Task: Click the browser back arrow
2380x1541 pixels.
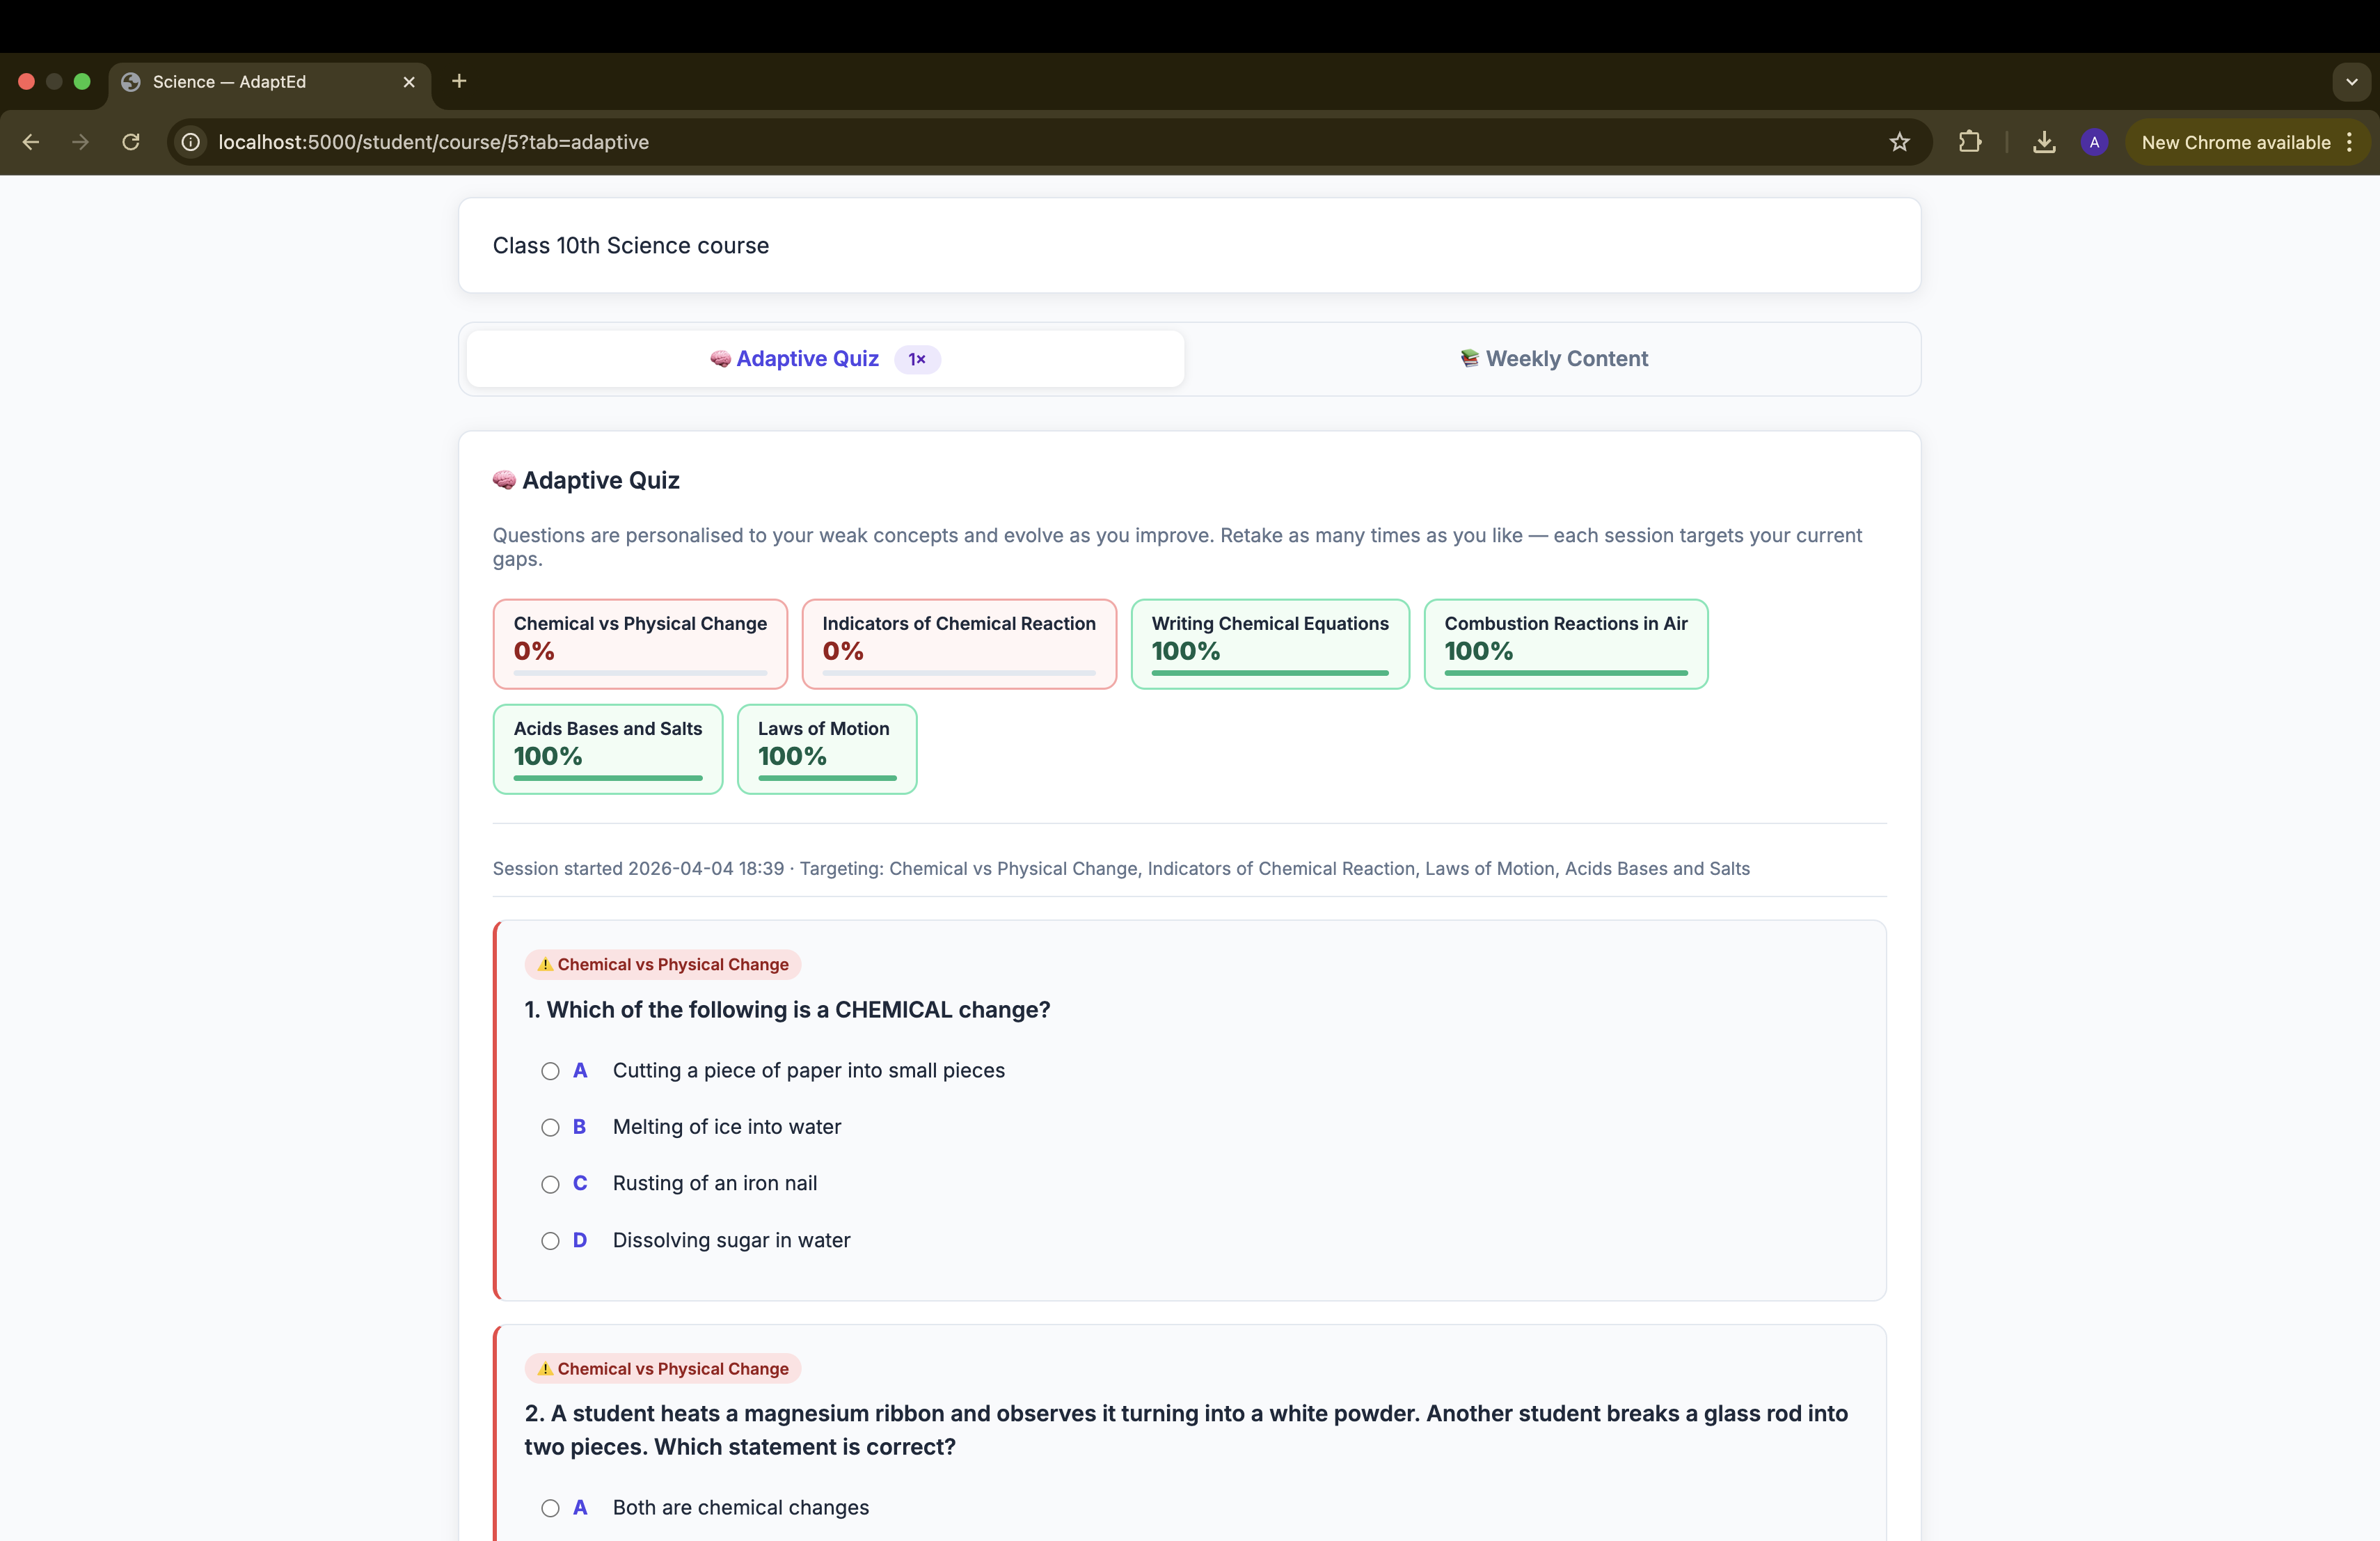Action: click(x=31, y=142)
